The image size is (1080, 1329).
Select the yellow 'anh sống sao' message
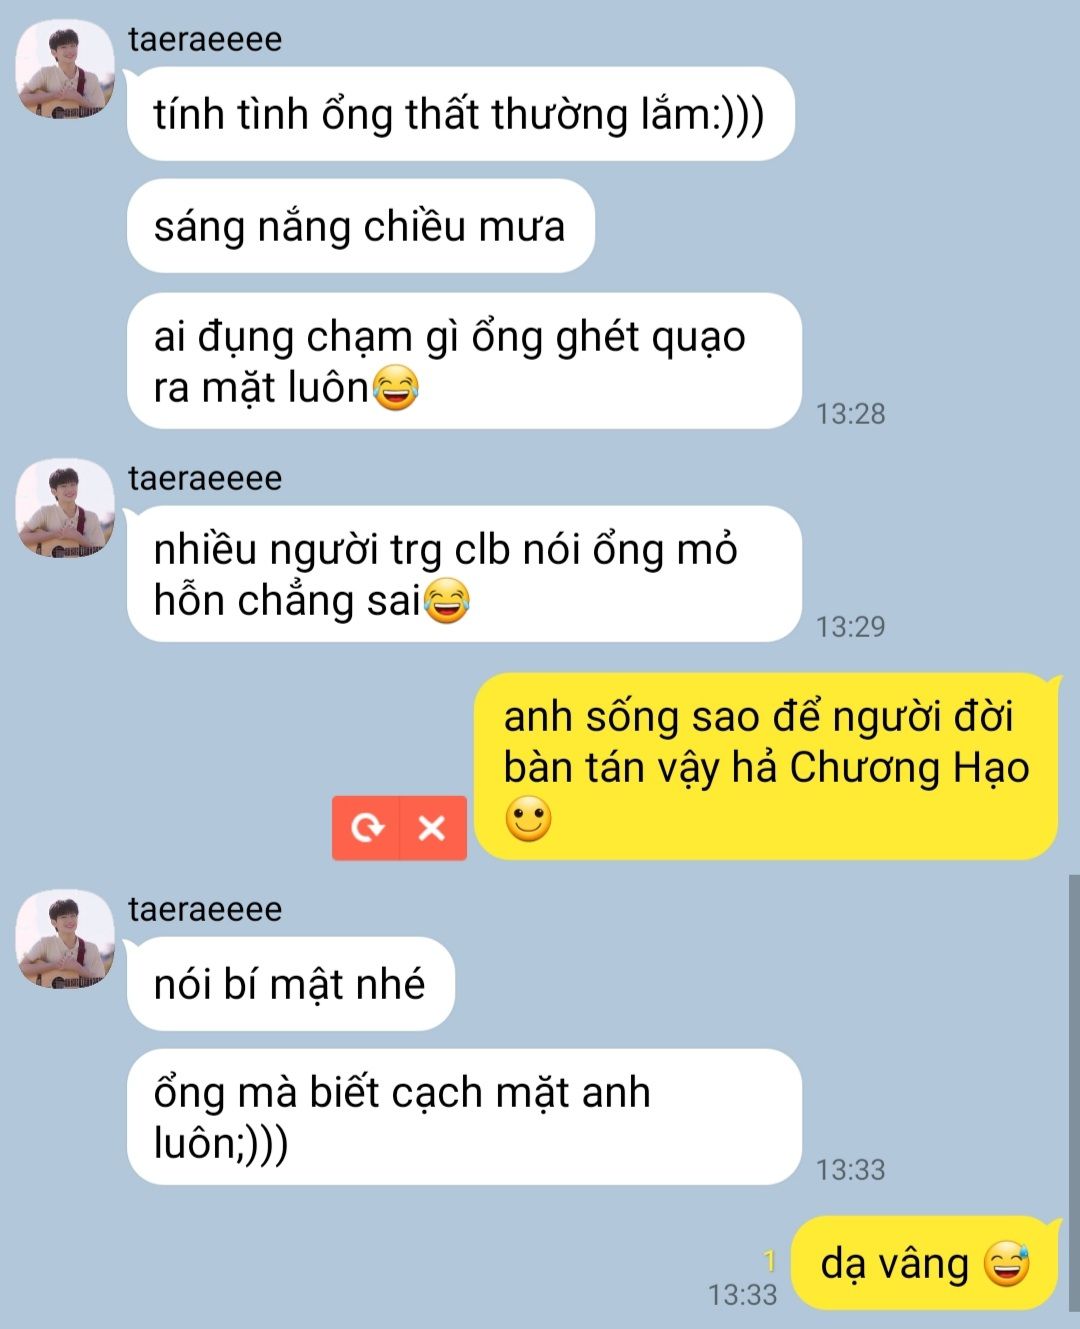pos(766,766)
